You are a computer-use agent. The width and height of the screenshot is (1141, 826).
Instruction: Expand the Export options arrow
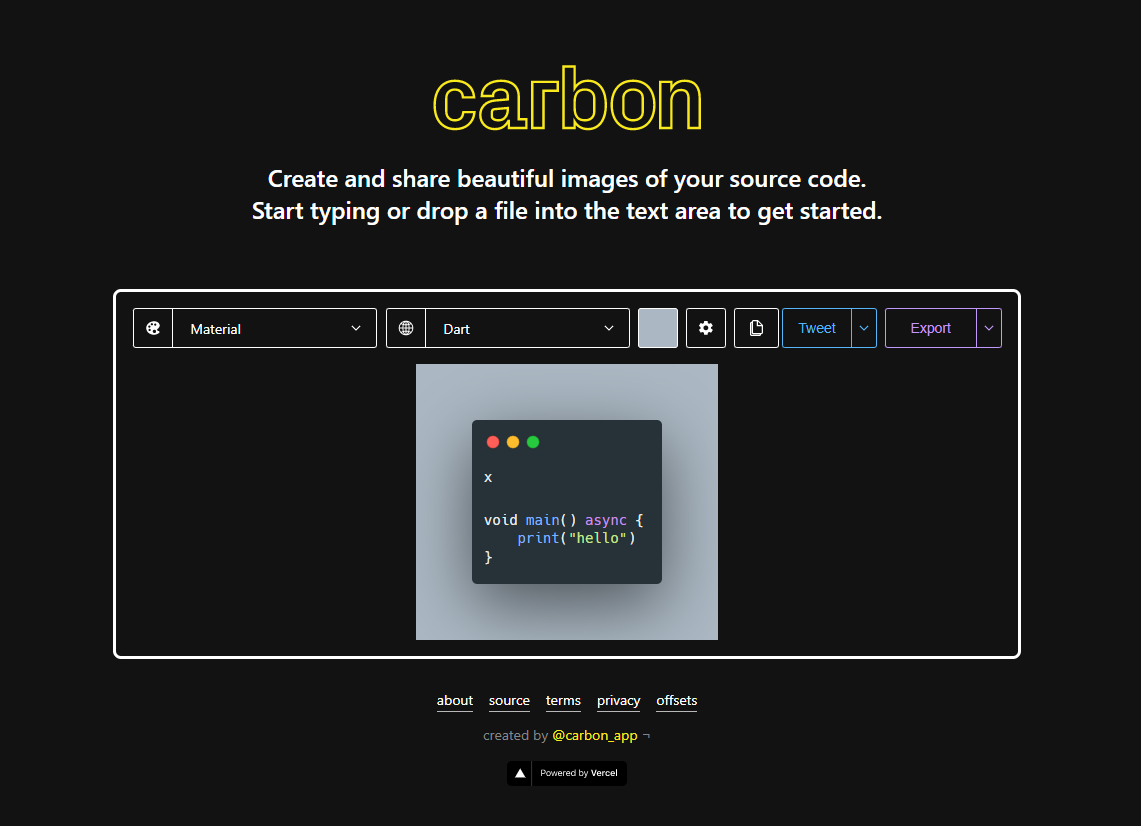tap(989, 328)
